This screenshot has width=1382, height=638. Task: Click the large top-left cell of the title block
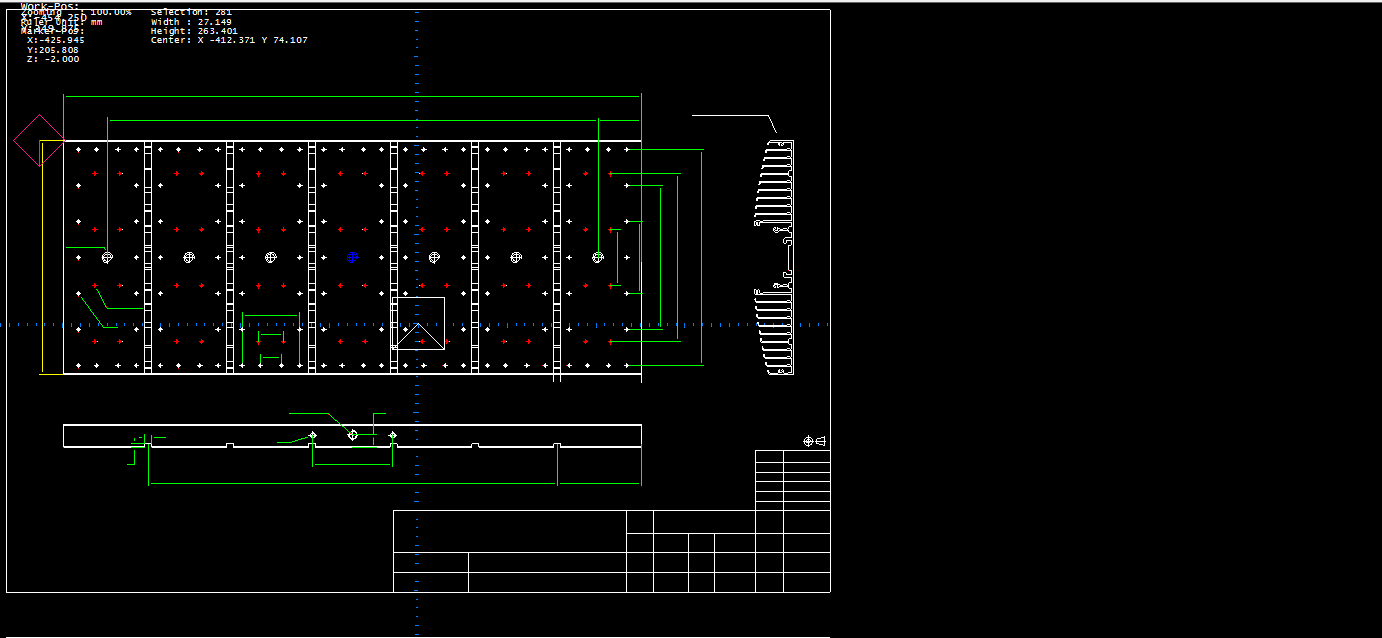509,530
